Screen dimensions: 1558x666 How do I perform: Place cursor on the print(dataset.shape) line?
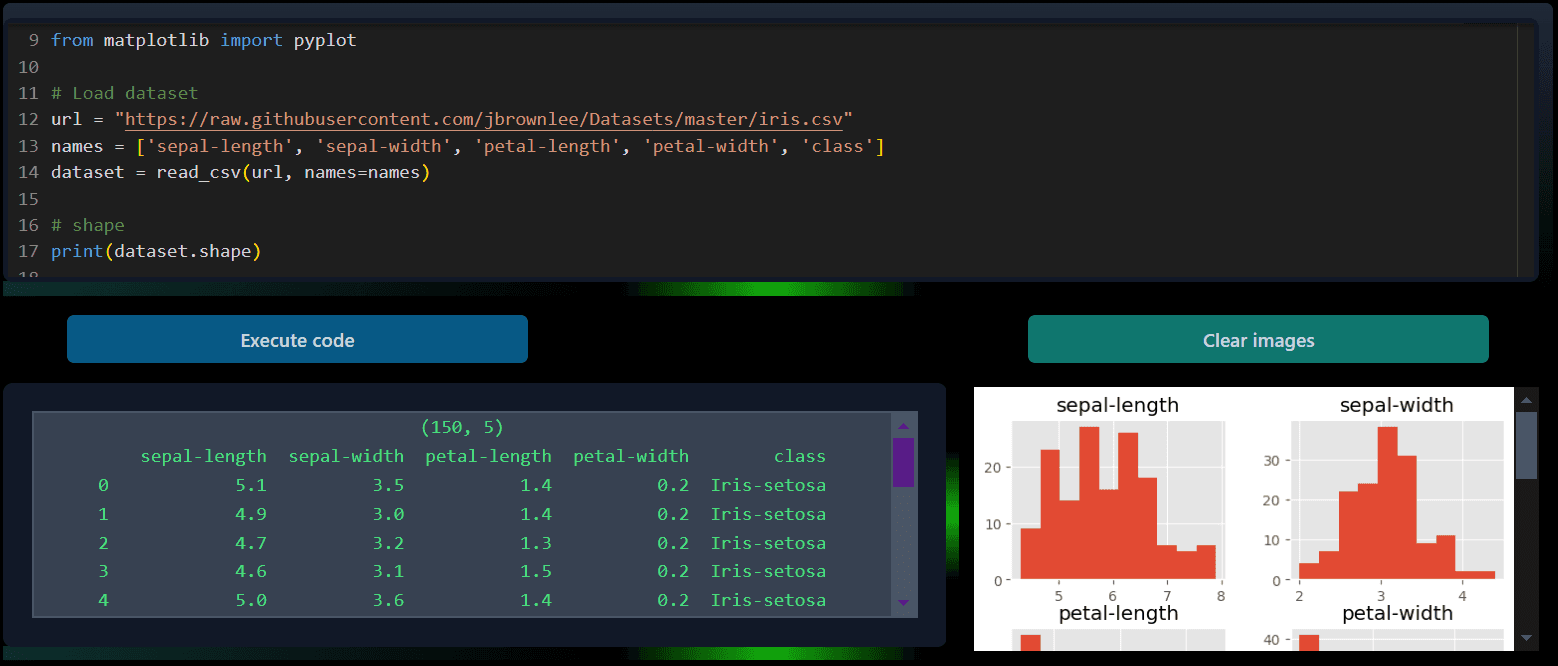coord(156,251)
